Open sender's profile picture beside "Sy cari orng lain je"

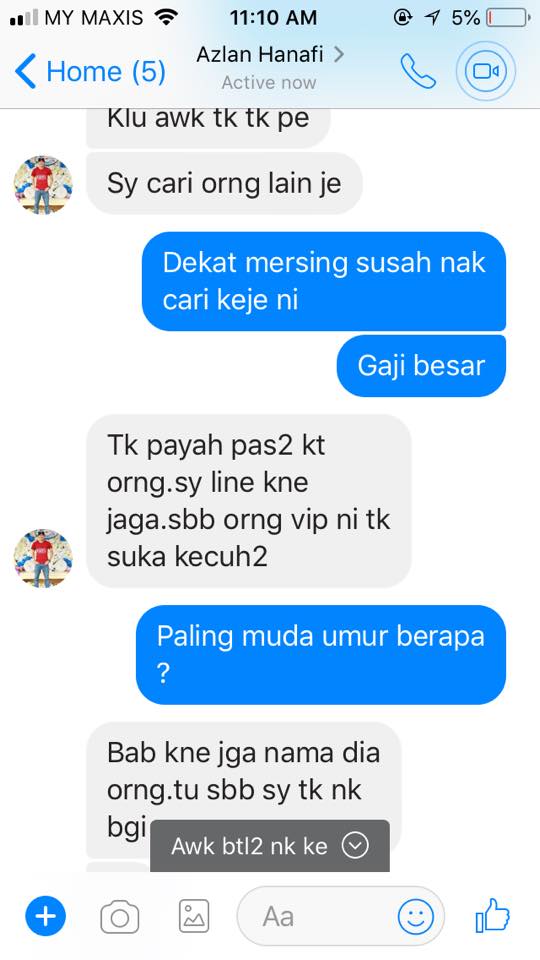click(x=43, y=184)
